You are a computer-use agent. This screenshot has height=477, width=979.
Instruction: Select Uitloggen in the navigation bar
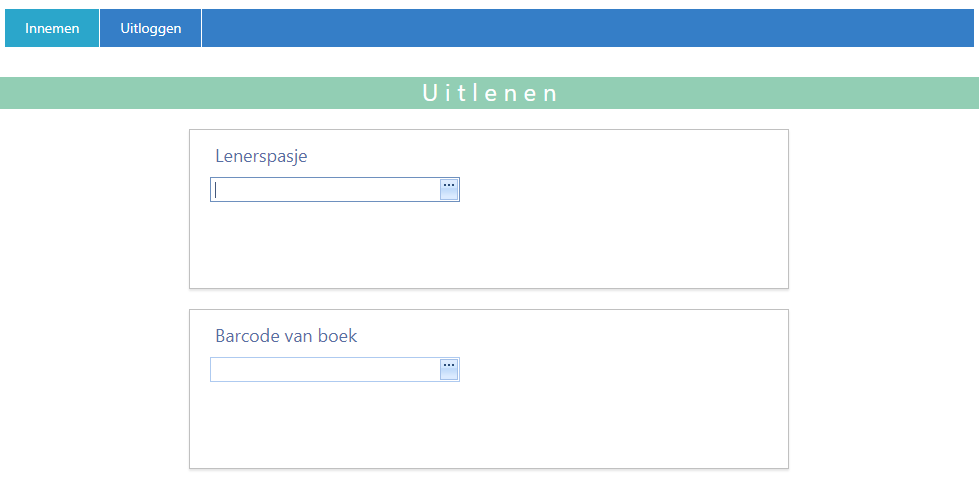(151, 28)
